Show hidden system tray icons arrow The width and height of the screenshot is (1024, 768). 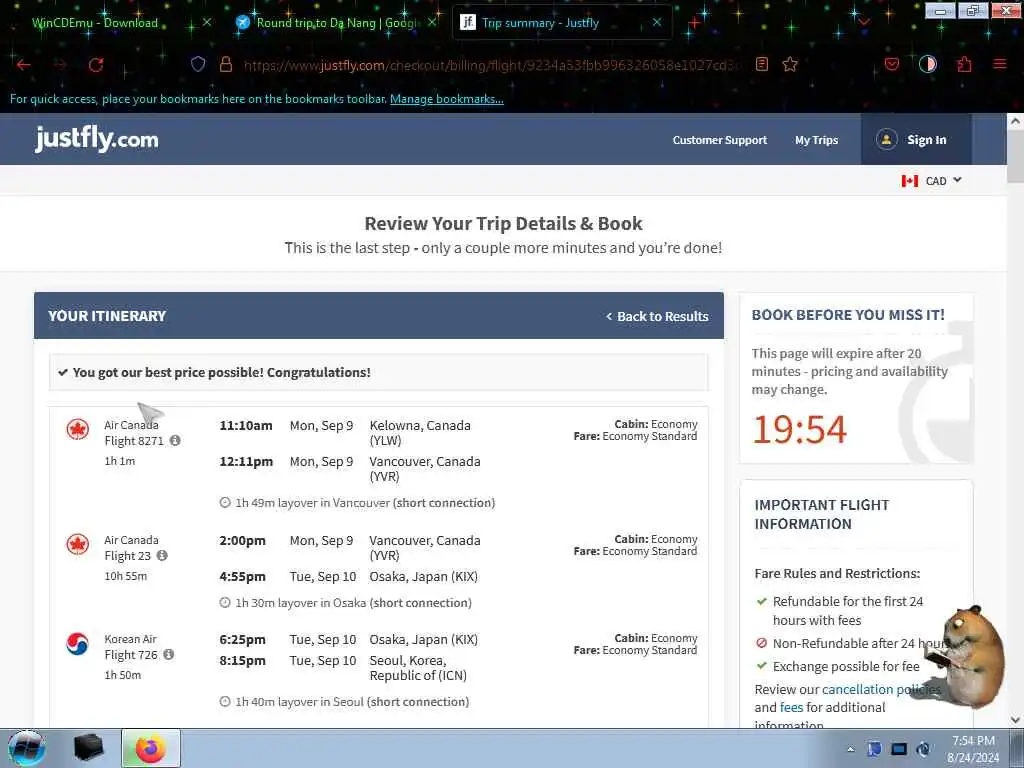[x=850, y=750]
